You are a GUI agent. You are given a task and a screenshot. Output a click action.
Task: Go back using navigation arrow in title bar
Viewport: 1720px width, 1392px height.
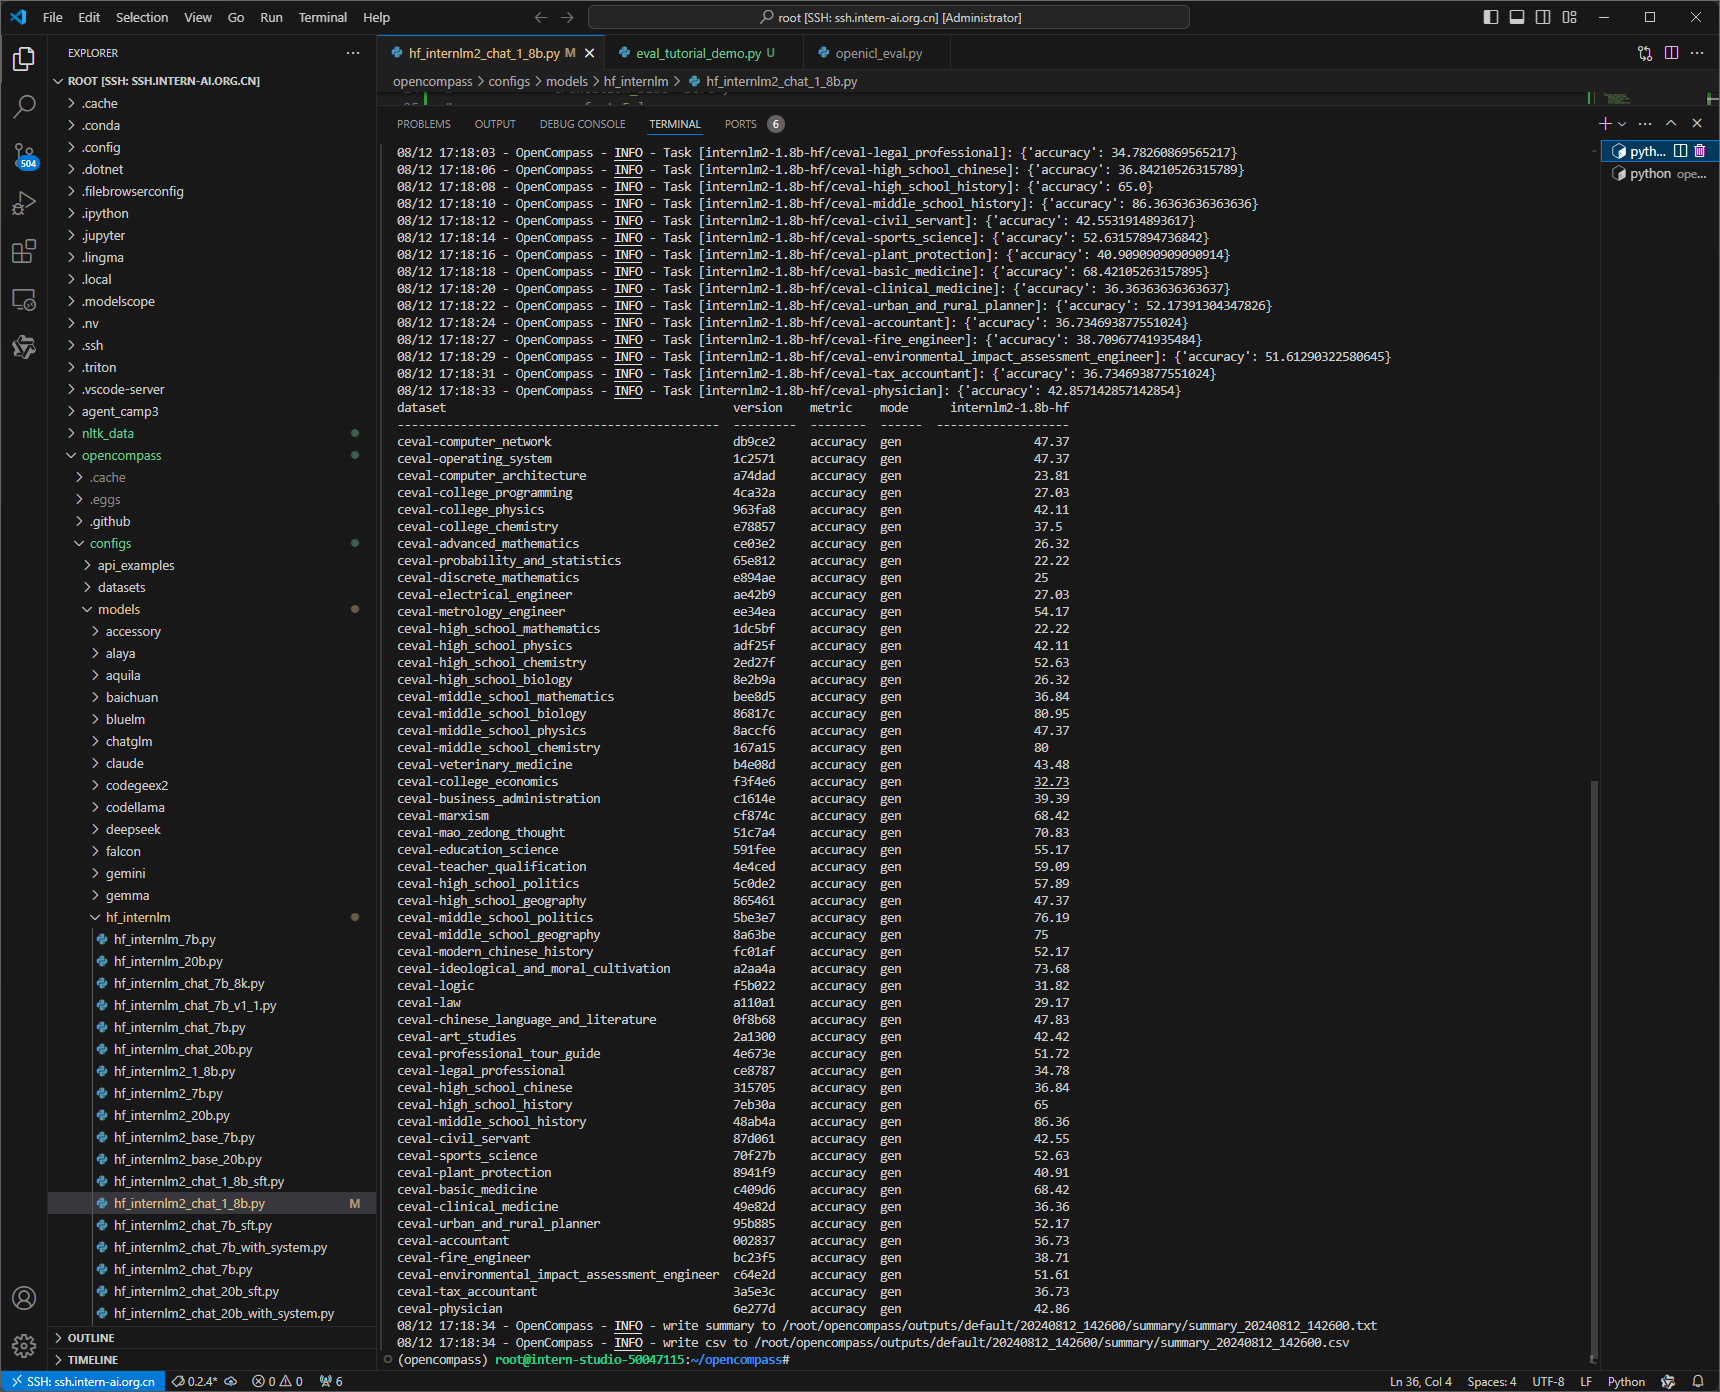(541, 17)
